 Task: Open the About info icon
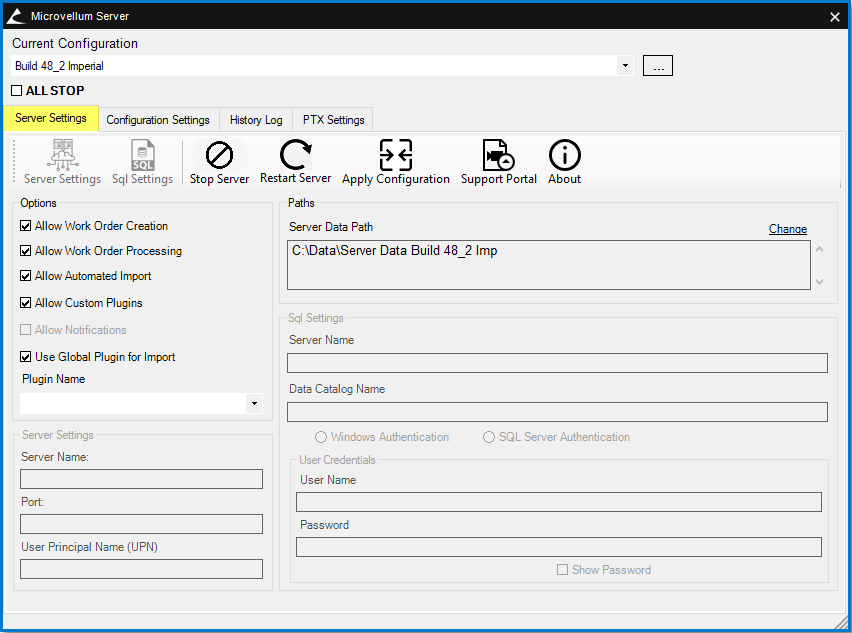click(x=565, y=156)
